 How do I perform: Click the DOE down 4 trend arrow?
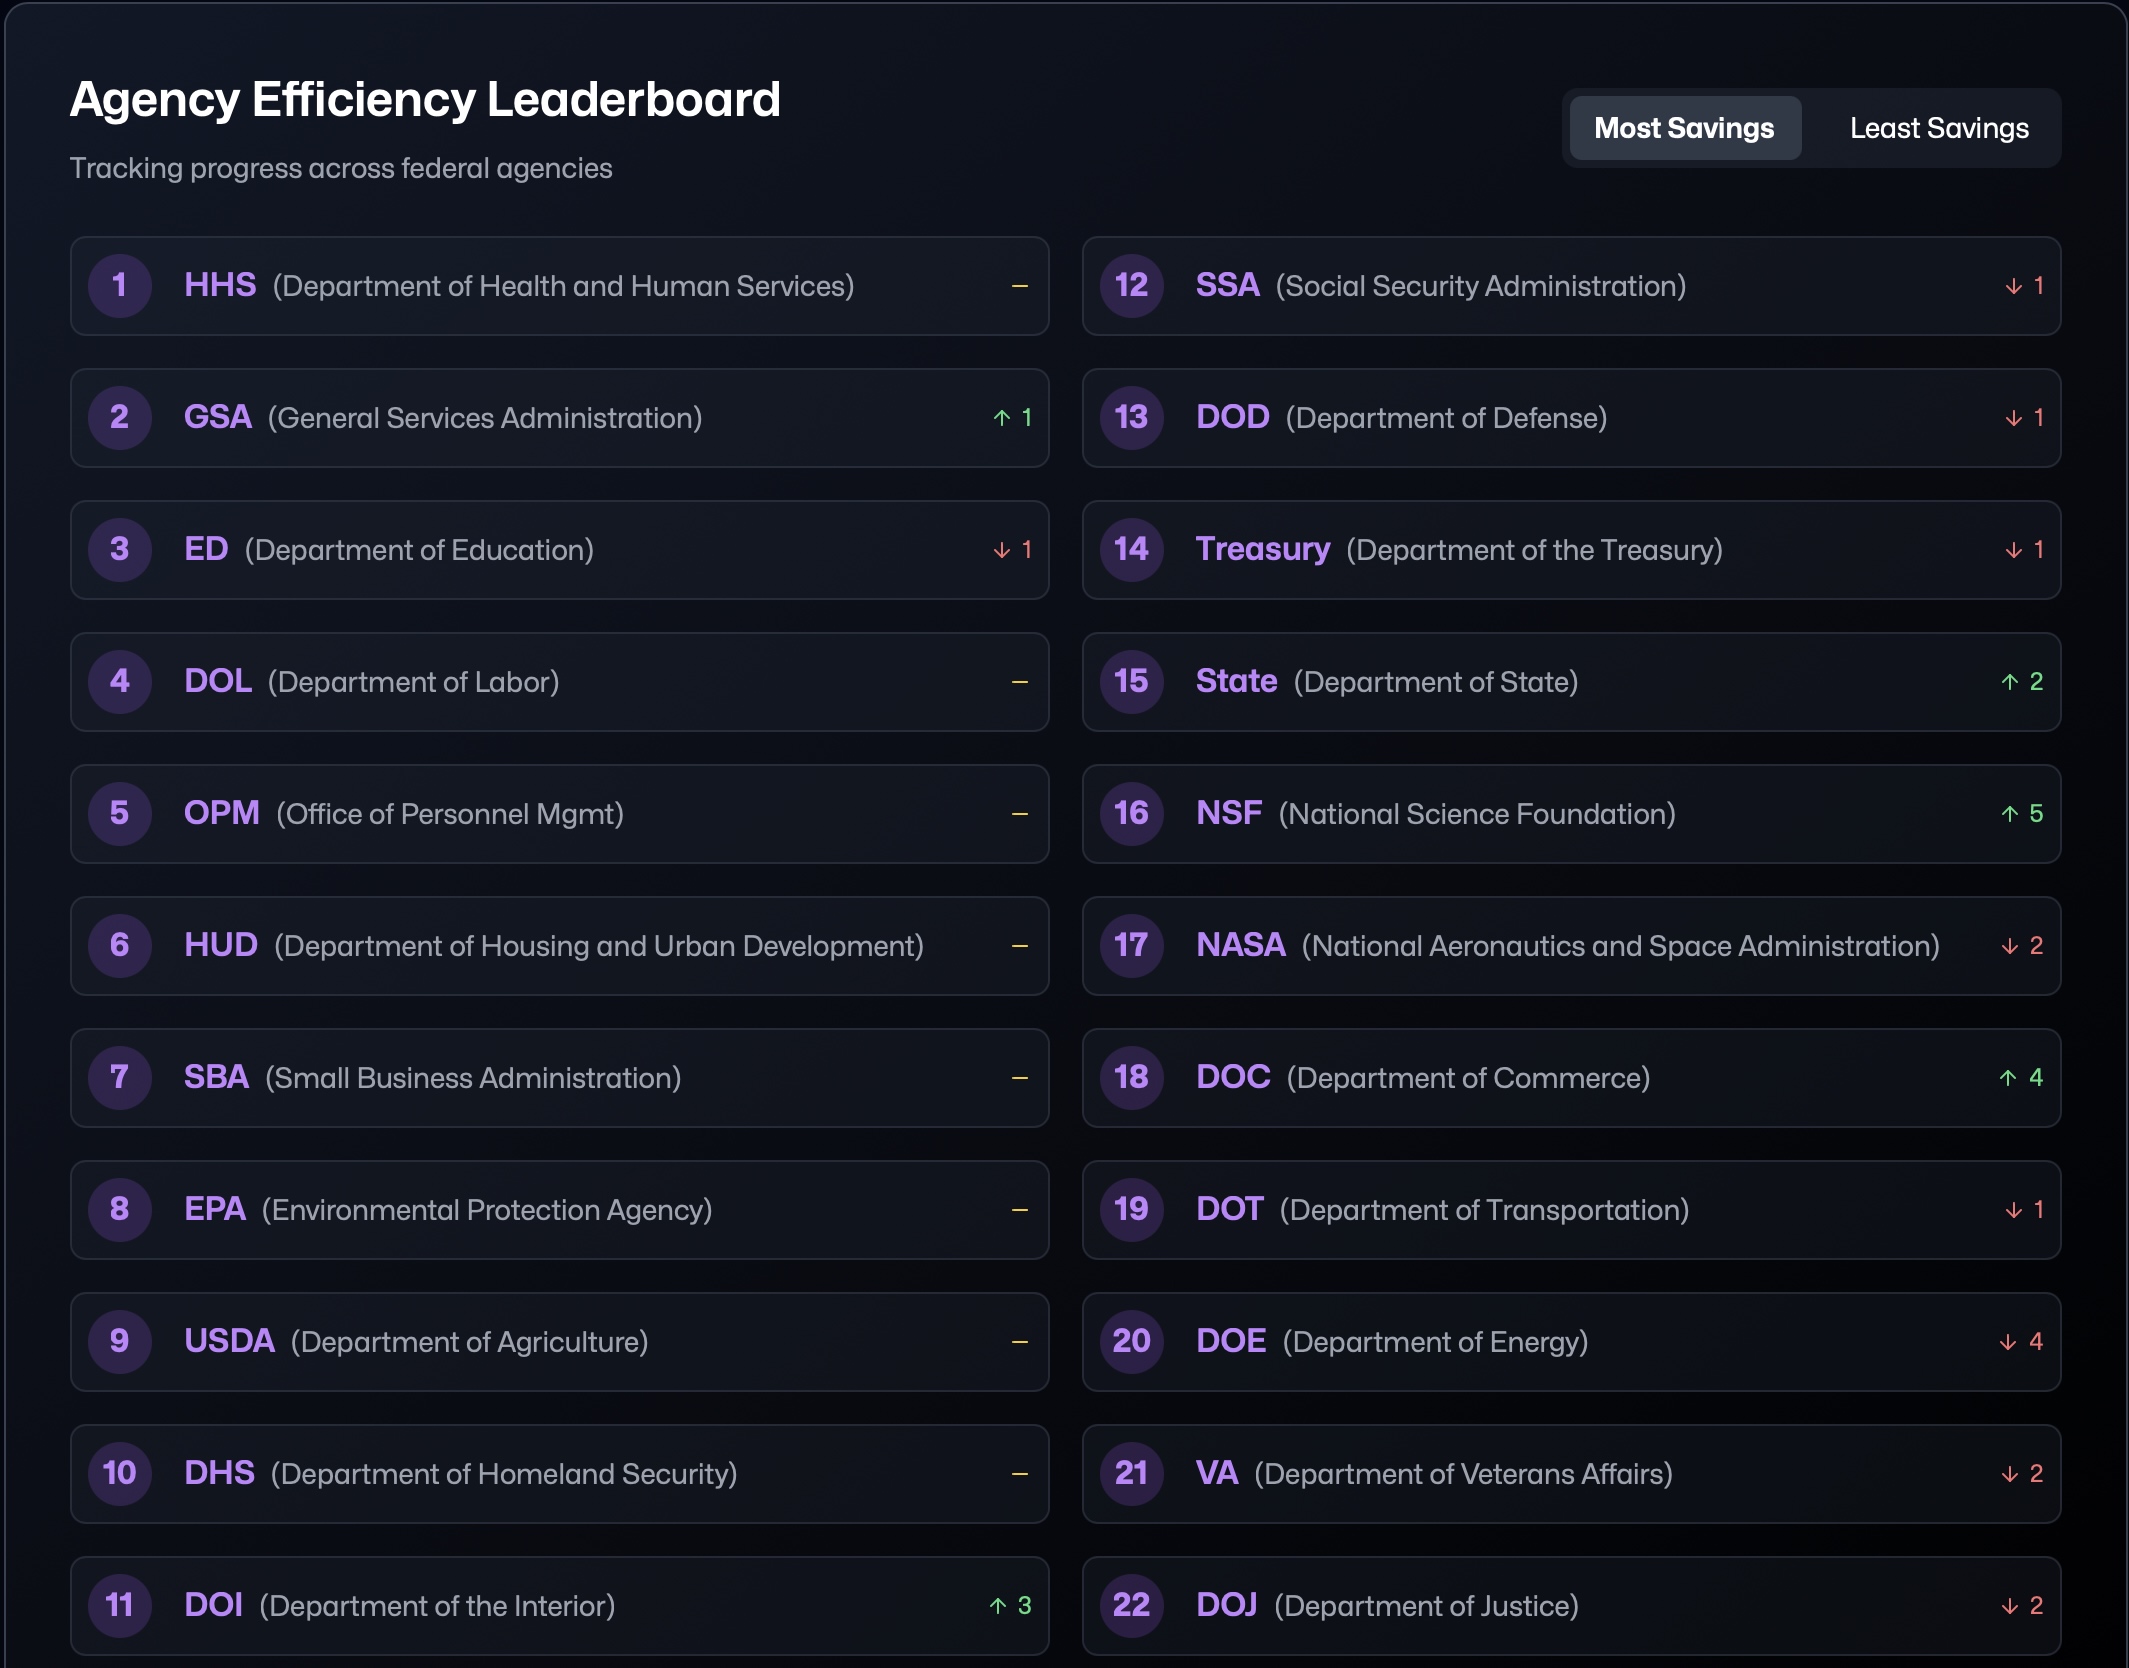point(2020,1342)
